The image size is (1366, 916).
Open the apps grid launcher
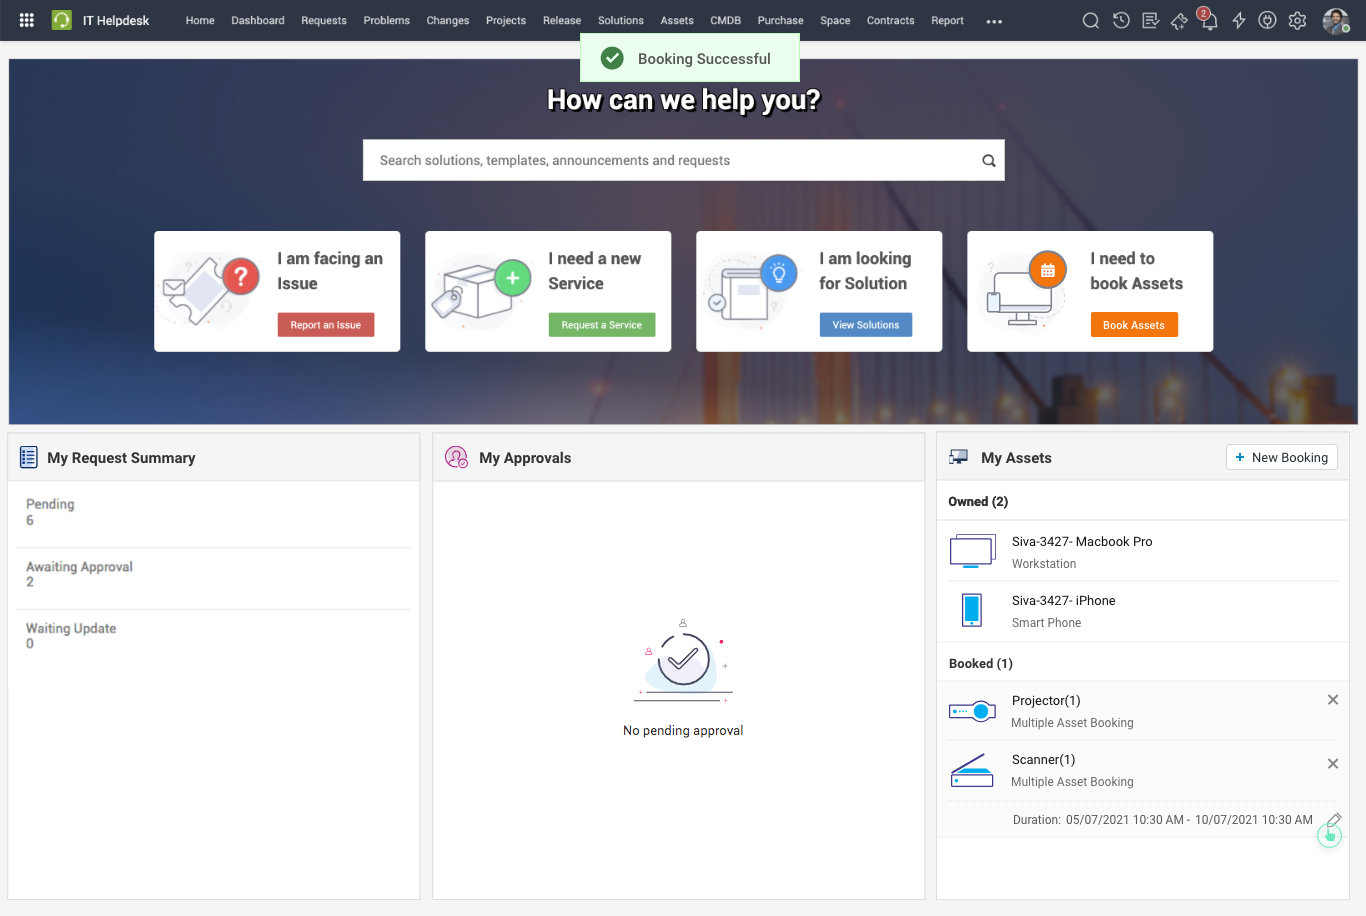pos(26,20)
